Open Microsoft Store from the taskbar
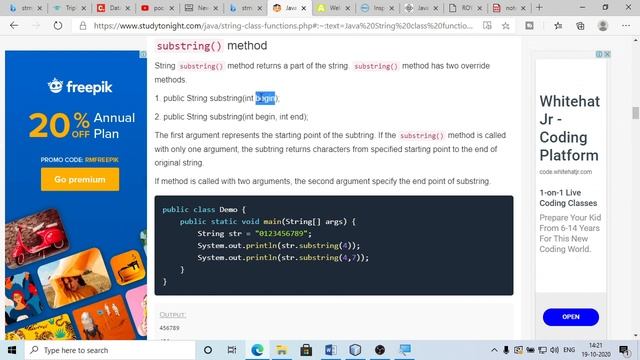The height and width of the screenshot is (360, 640). [306, 350]
